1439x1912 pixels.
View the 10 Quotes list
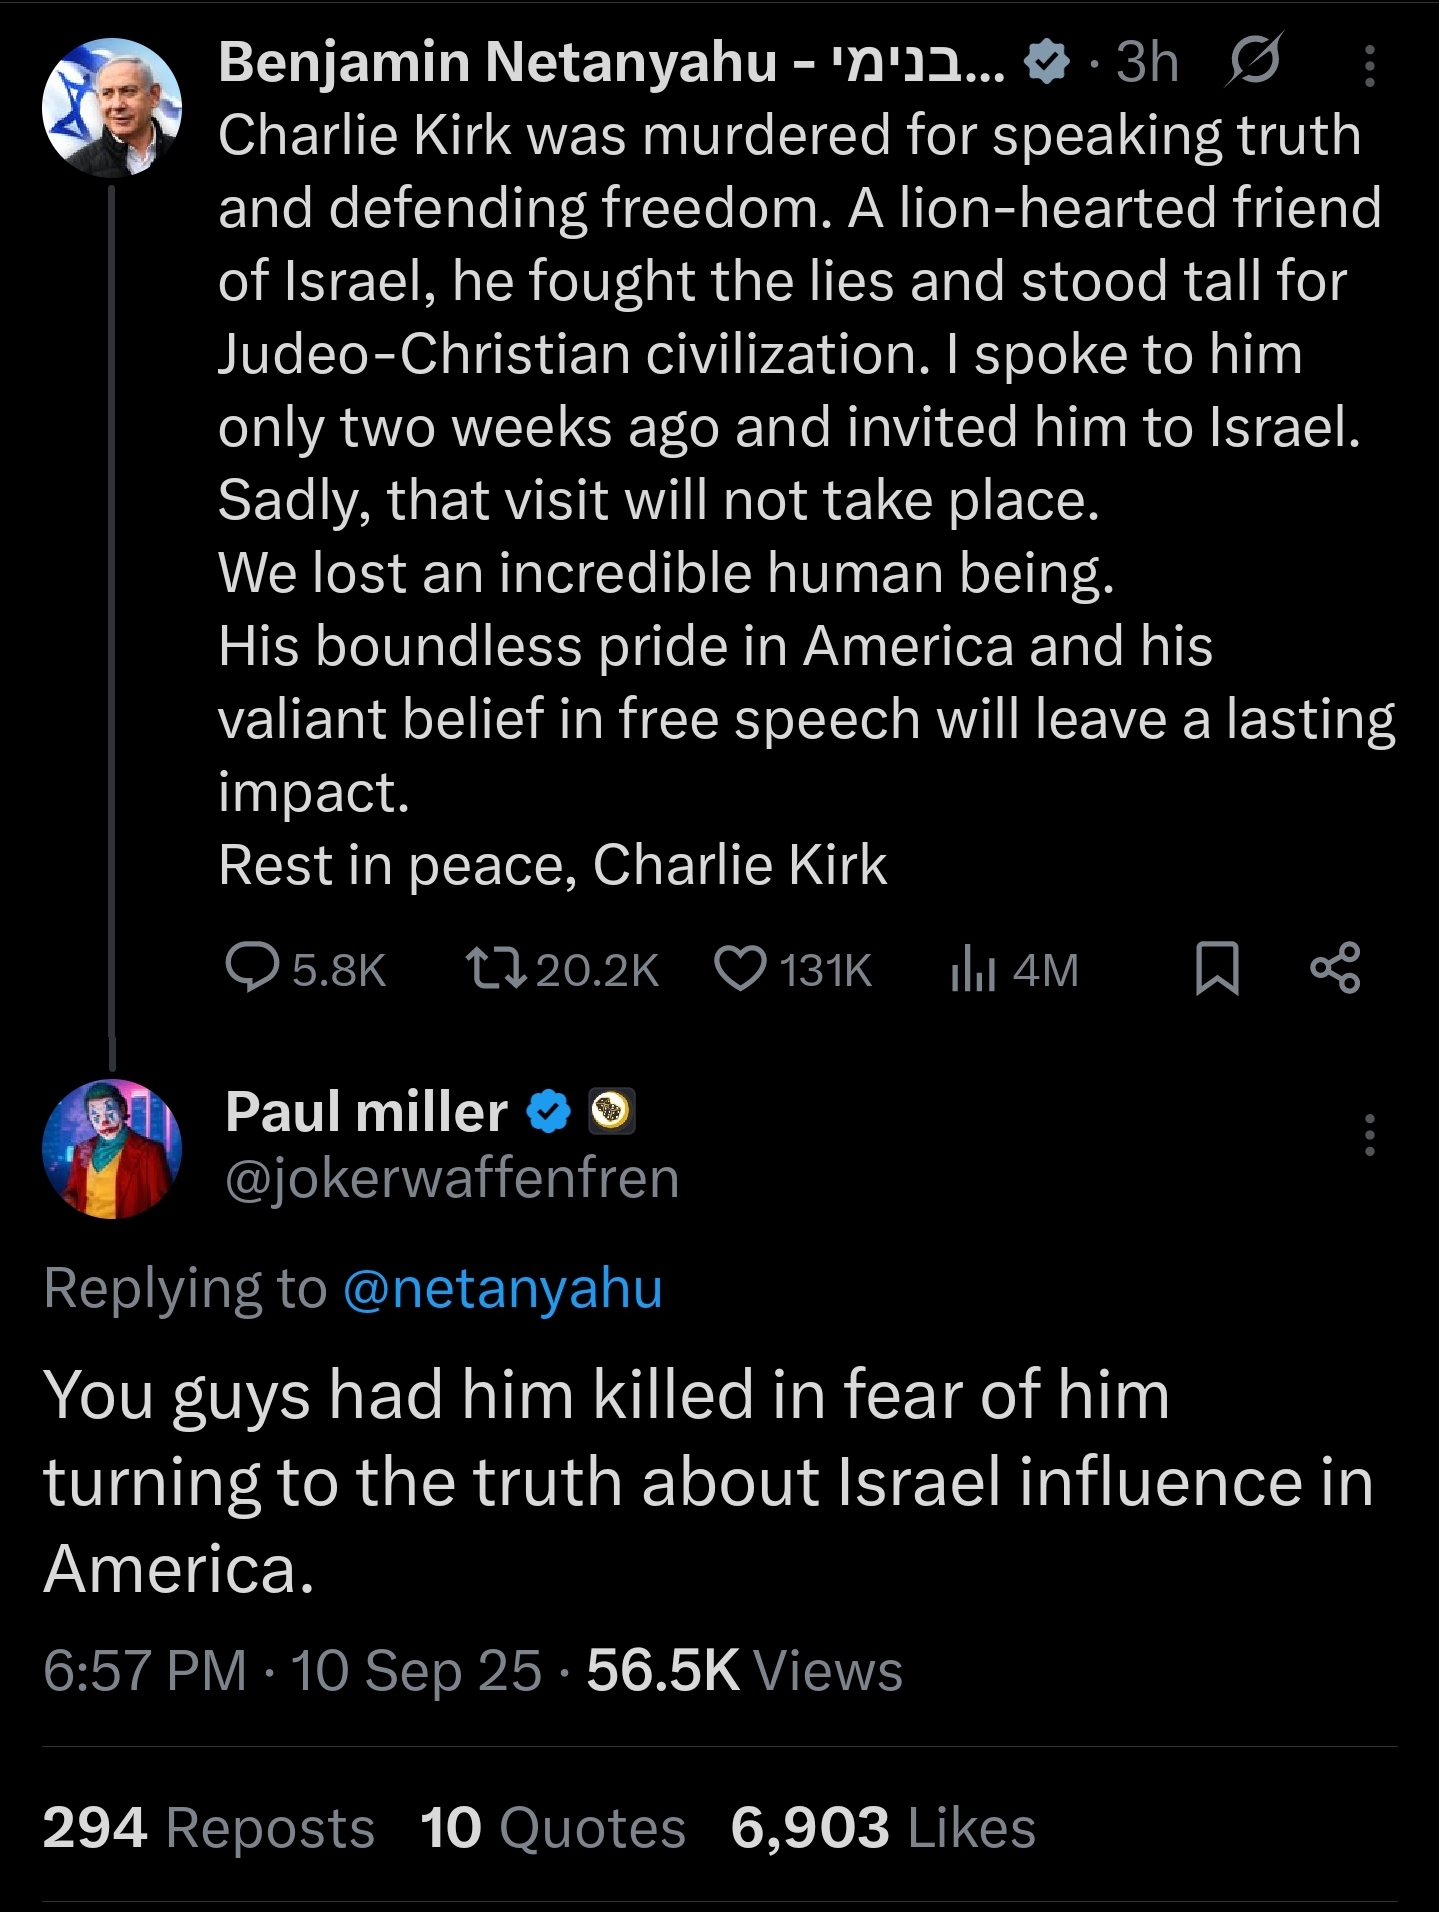[x=552, y=1828]
